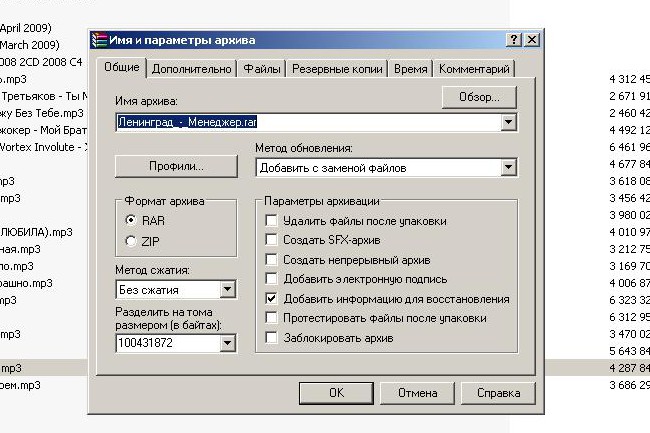Click the April 2009) entry in background list
The width and height of the screenshot is (650, 433).
26,28
